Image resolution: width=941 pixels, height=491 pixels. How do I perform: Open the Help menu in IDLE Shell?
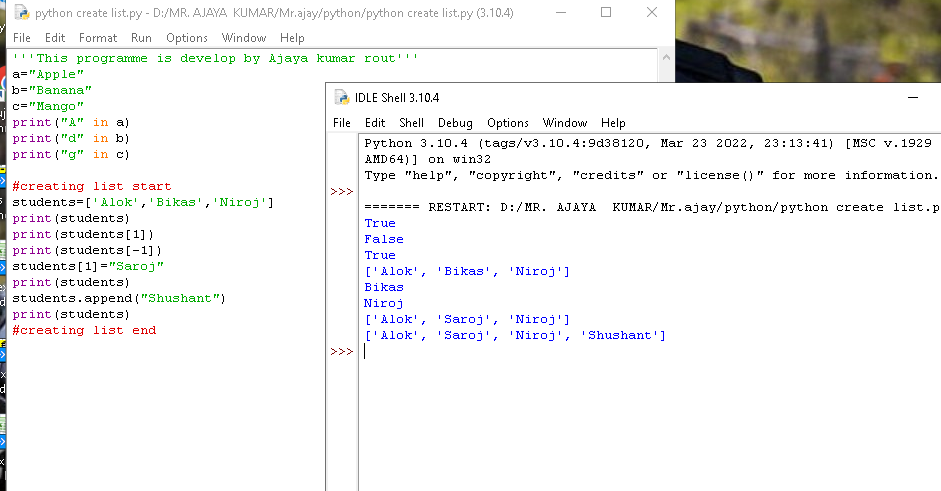613,123
